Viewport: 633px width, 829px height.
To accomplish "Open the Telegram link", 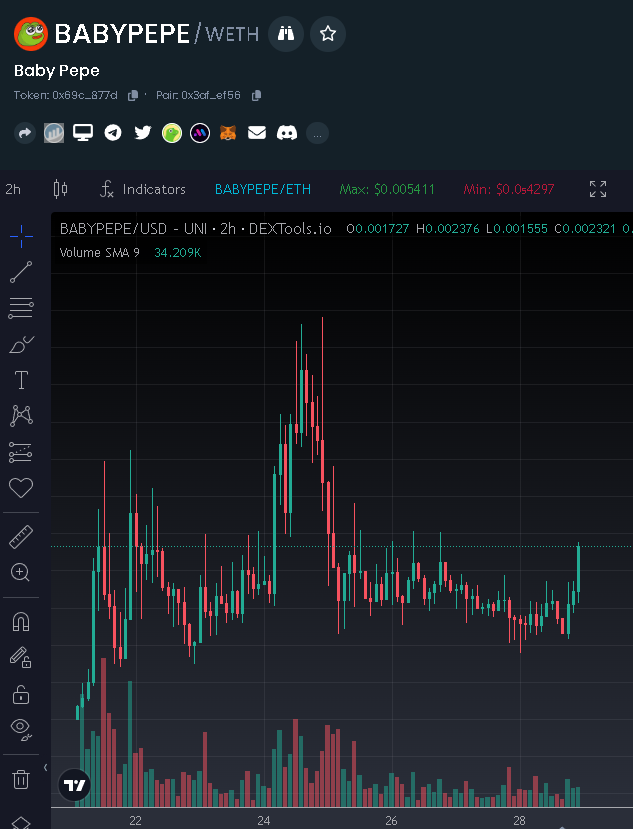I will 113,133.
